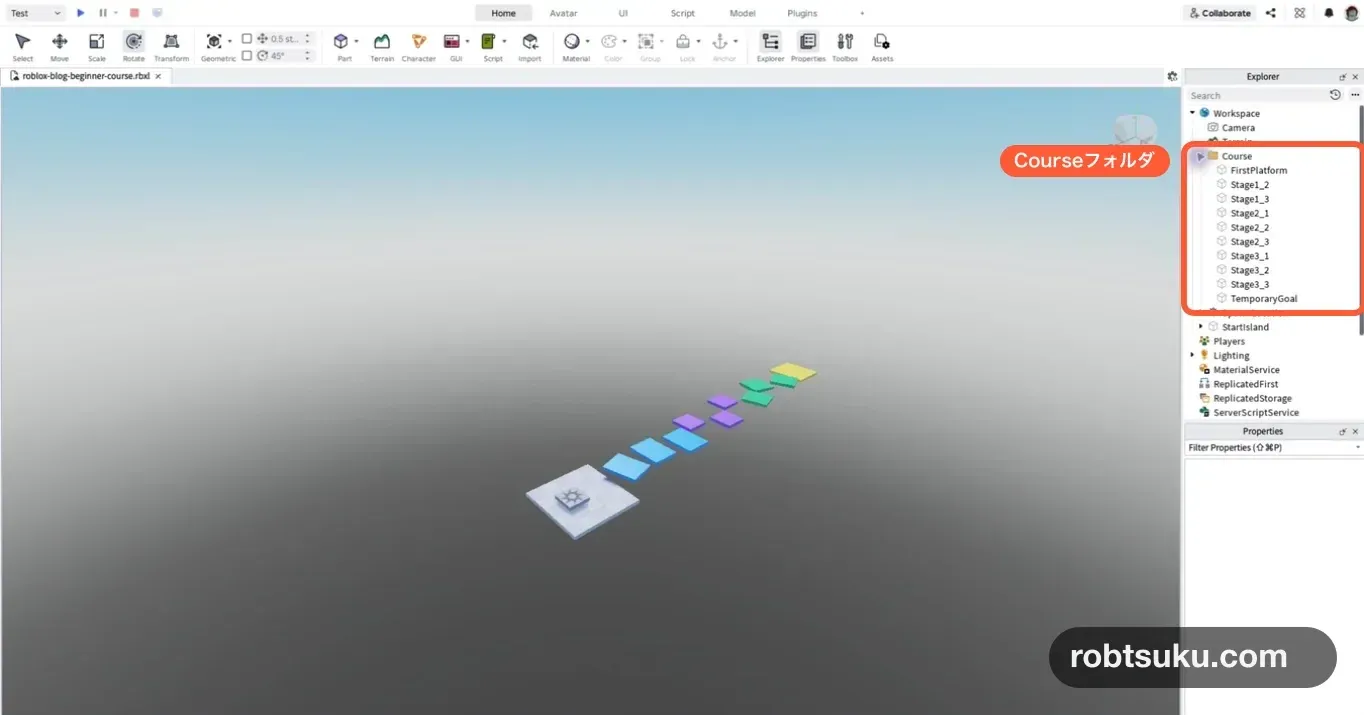Open the Material dropdown arrow
Image resolution: width=1364 pixels, height=715 pixels.
pyautogui.click(x=587, y=42)
